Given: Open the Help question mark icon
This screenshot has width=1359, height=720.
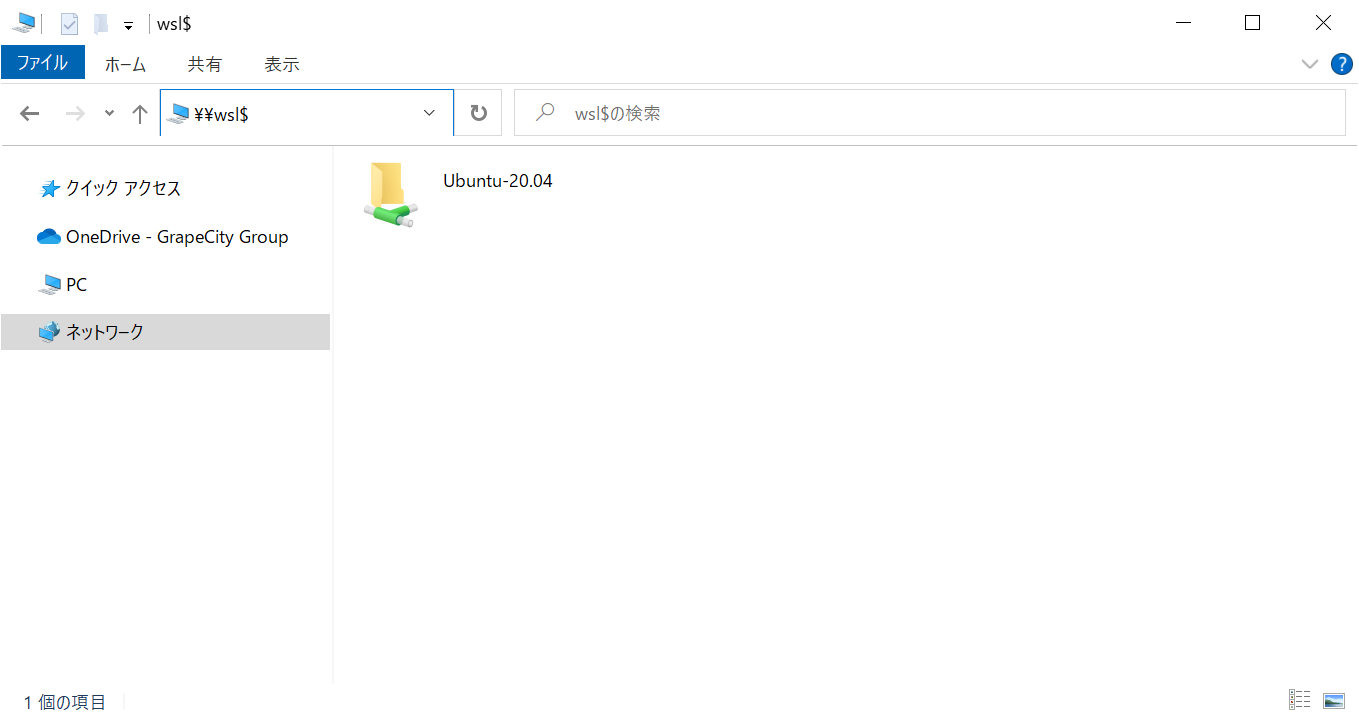Looking at the screenshot, I should 1341,64.
